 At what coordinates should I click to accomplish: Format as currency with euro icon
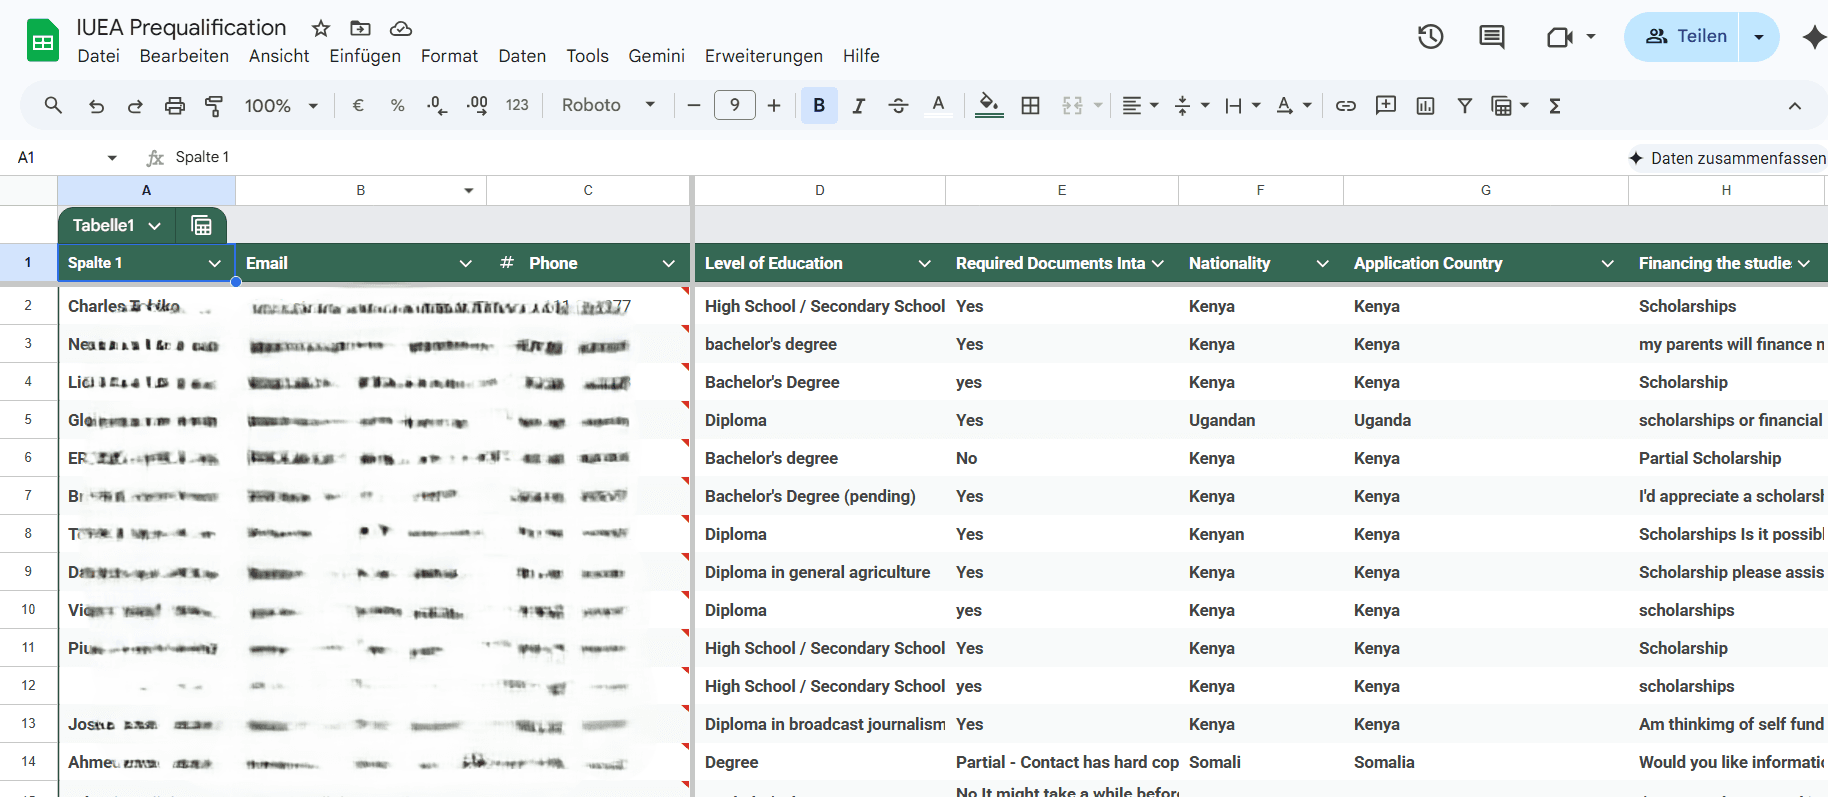click(358, 105)
